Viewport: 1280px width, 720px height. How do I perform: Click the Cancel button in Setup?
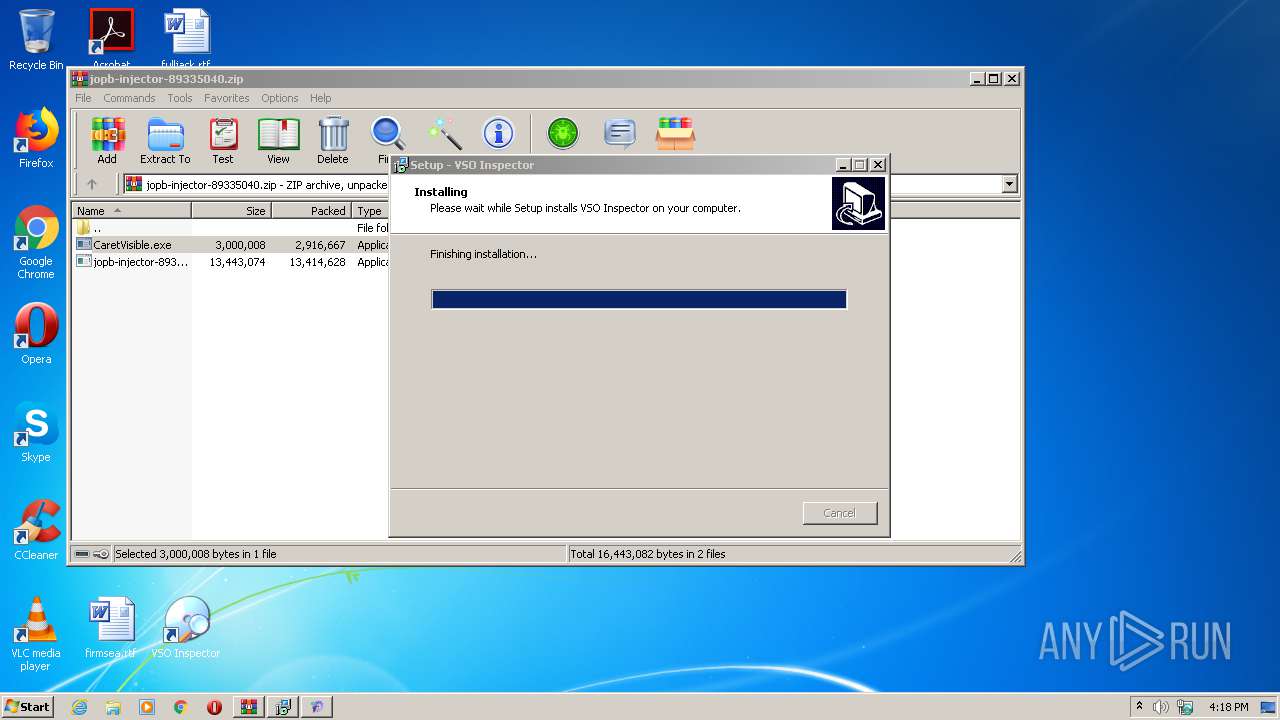tap(839, 513)
